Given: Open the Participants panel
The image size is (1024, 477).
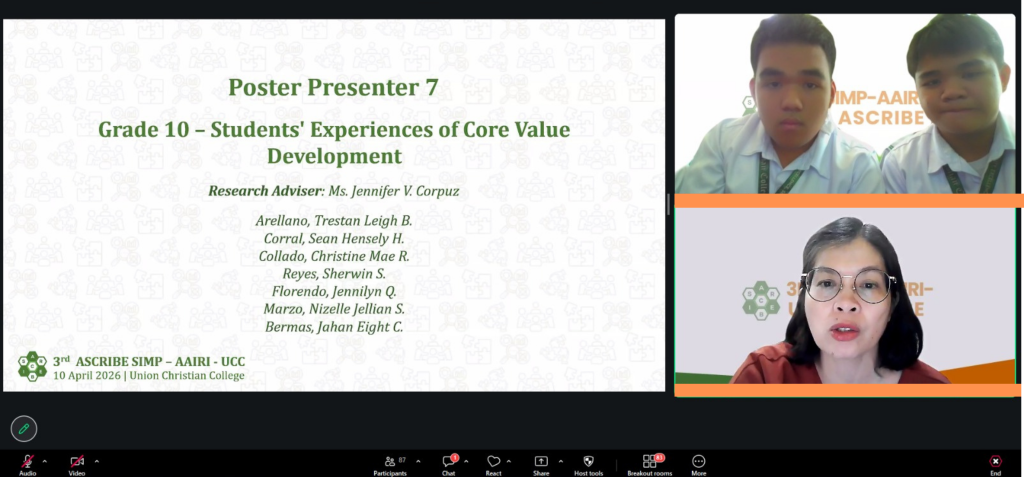Looking at the screenshot, I should (x=390, y=461).
